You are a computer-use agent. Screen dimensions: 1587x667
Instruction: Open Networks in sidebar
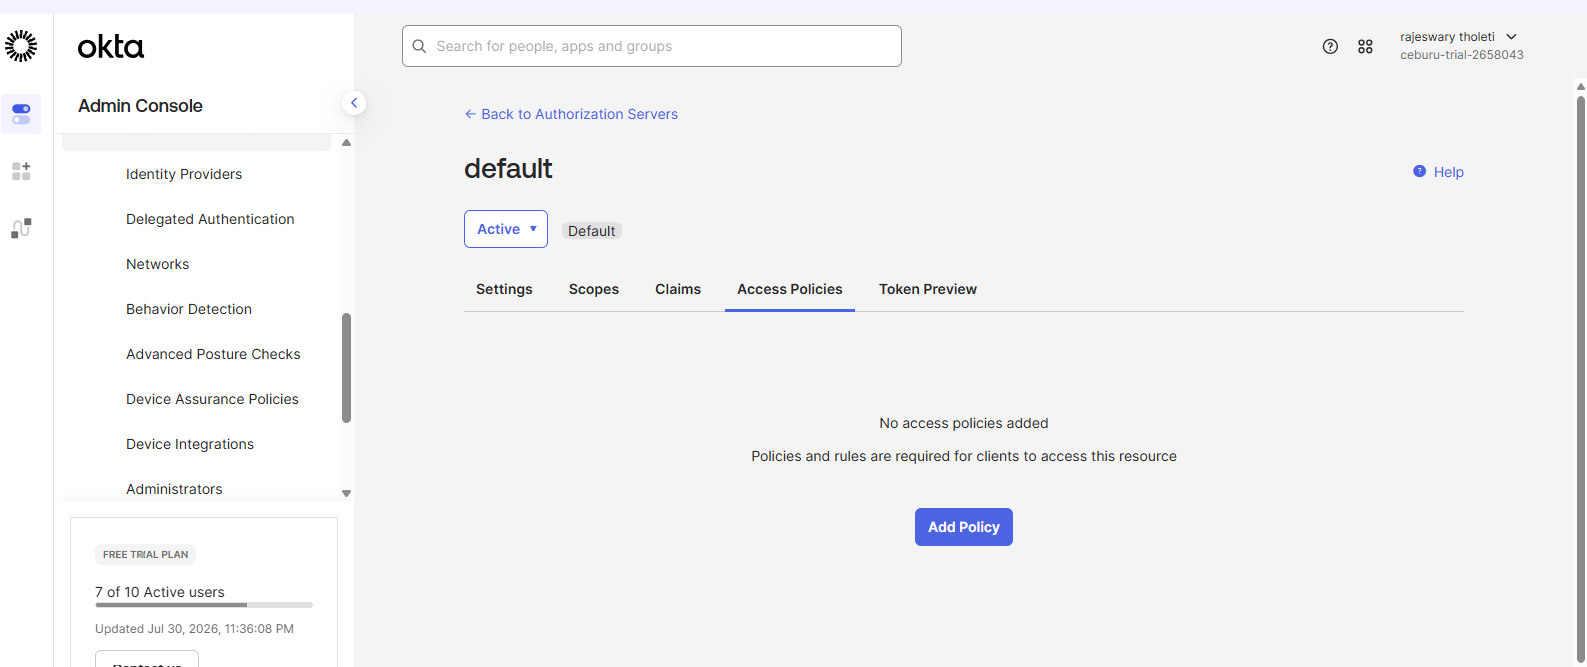pyautogui.click(x=157, y=264)
